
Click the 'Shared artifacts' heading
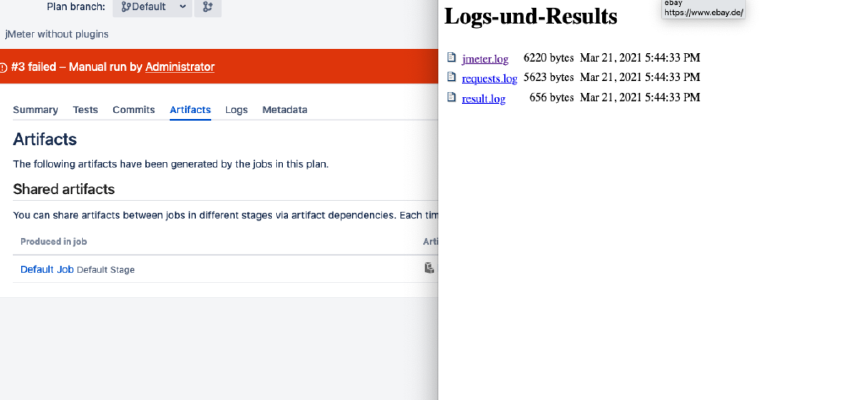[64, 189]
